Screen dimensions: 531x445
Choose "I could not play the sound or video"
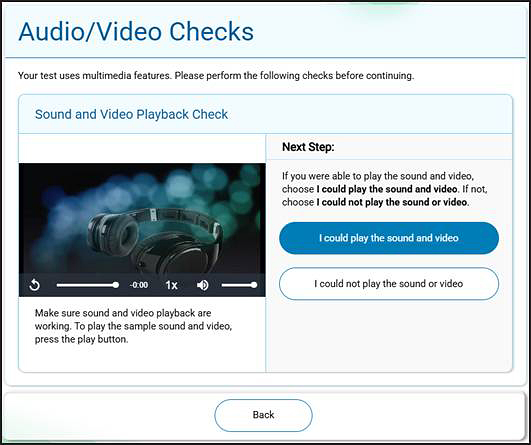[389, 284]
